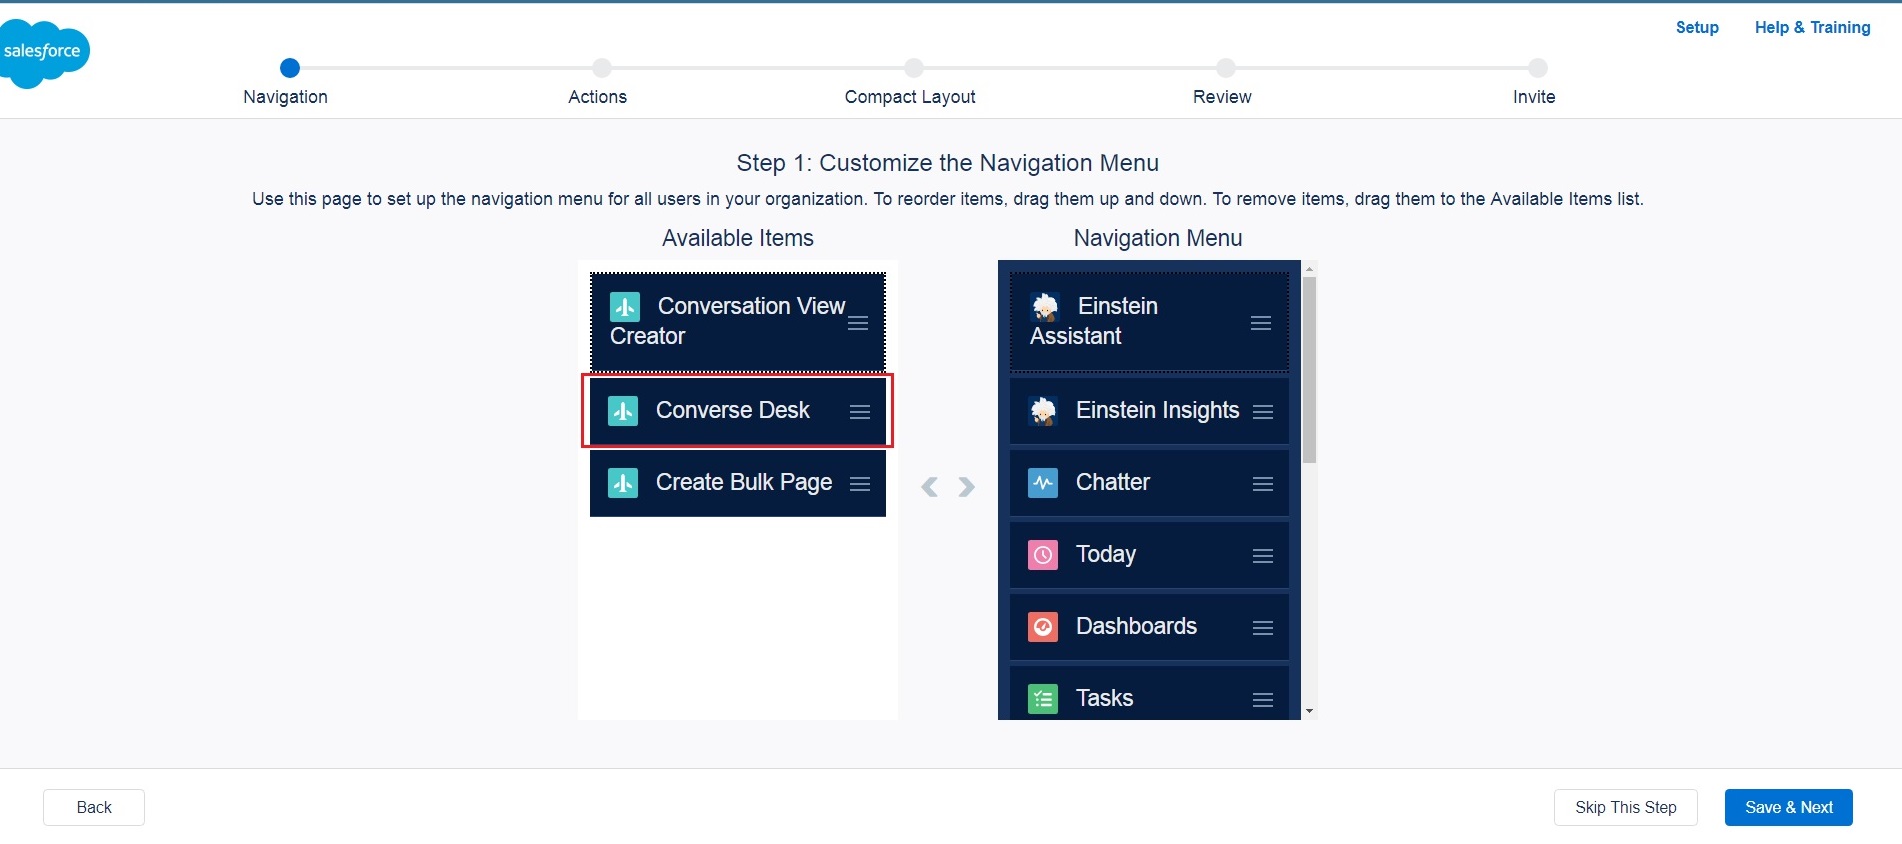Select the Tasks text
The width and height of the screenshot is (1902, 844).
1104,698
